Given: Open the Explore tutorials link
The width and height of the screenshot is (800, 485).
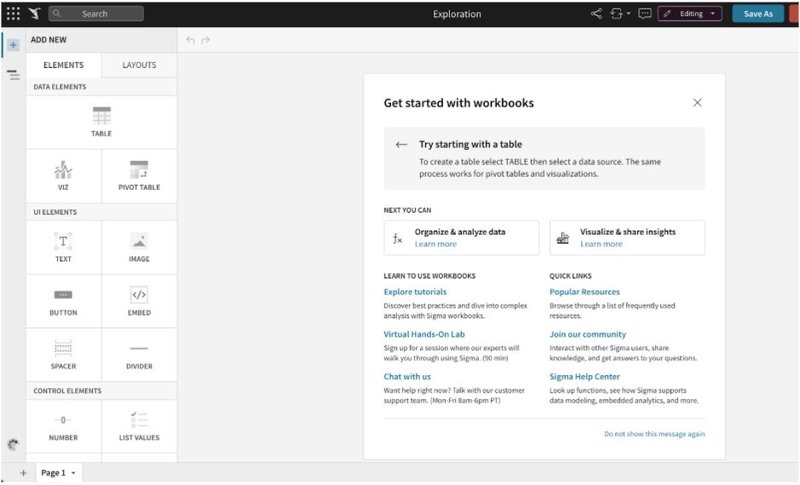Looking at the screenshot, I should pyautogui.click(x=415, y=292).
